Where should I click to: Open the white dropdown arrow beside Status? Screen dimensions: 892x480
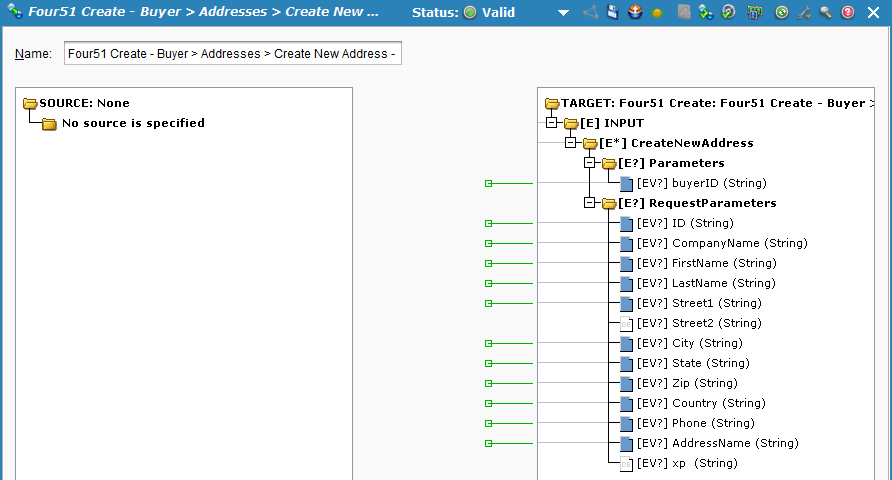coord(563,13)
